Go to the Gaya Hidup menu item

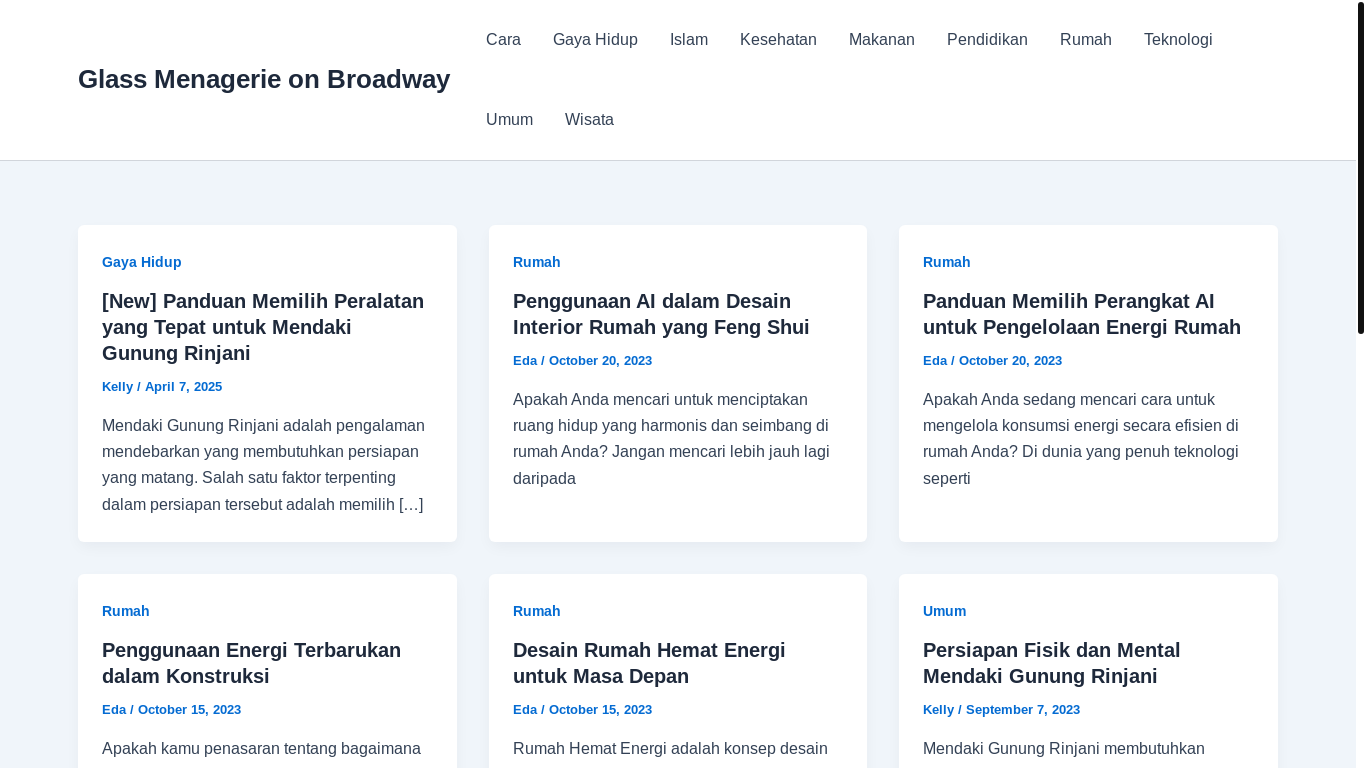point(595,40)
